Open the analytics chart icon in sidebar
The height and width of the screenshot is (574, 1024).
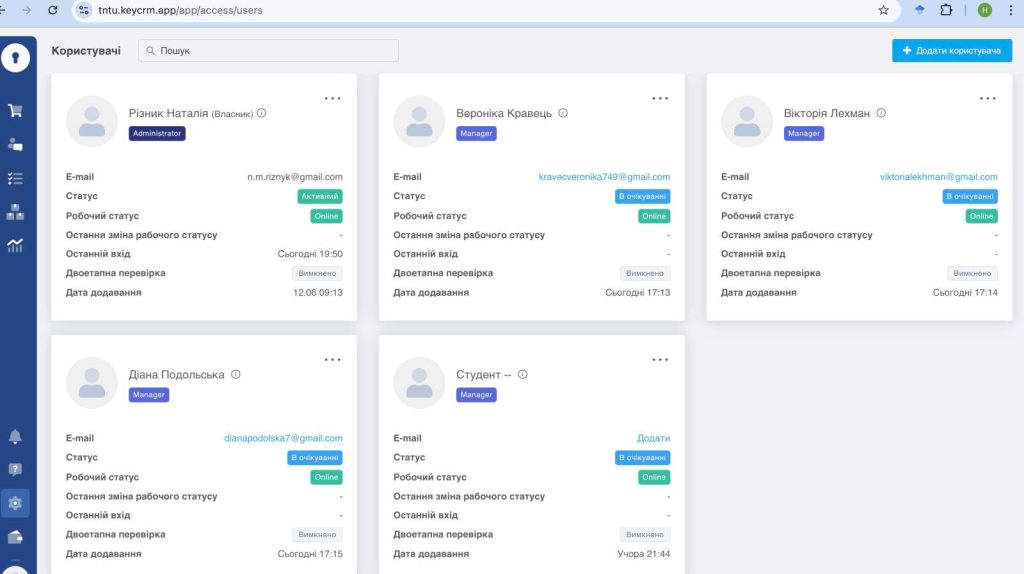pos(15,245)
